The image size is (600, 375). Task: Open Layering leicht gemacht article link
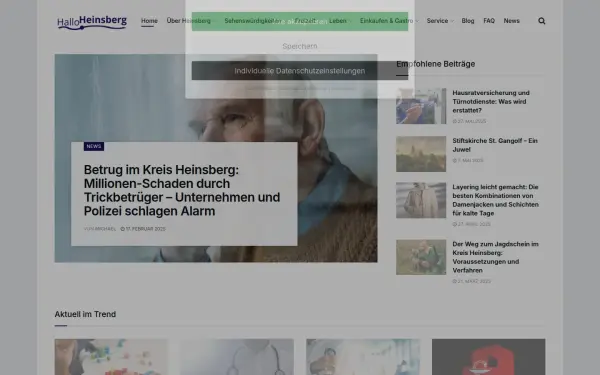(x=496, y=200)
